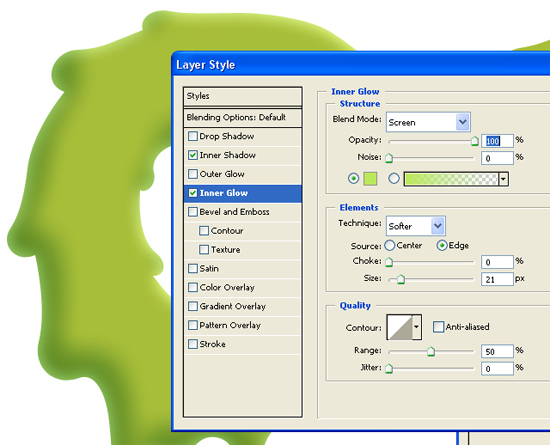Enable the Anti-aliased checkbox
Viewport: 550px width, 445px height.
point(438,327)
